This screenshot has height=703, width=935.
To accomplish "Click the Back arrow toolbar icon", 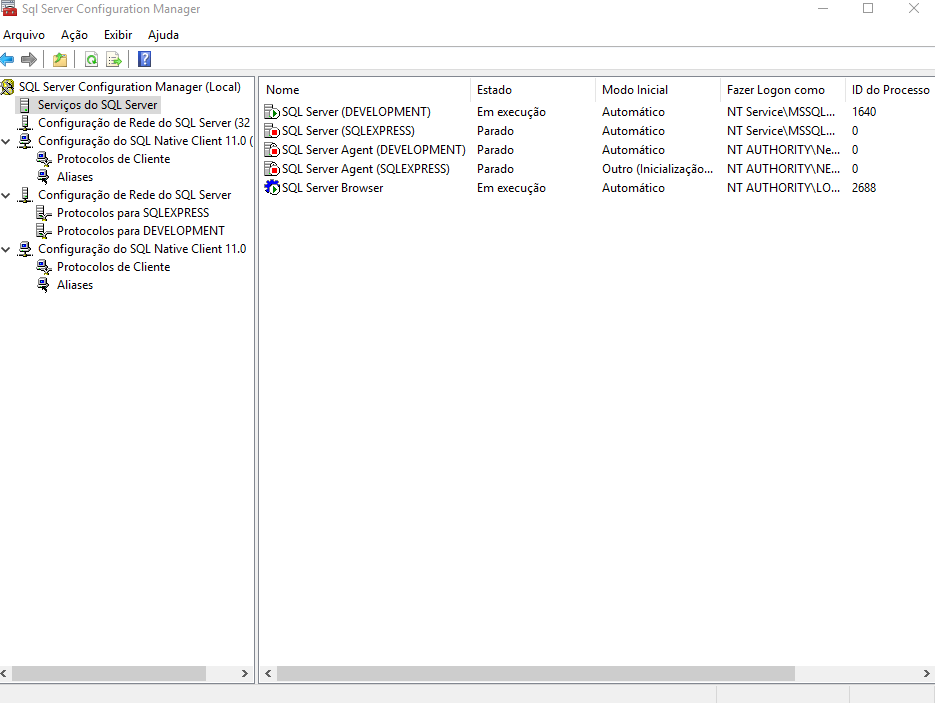I will pyautogui.click(x=7, y=59).
